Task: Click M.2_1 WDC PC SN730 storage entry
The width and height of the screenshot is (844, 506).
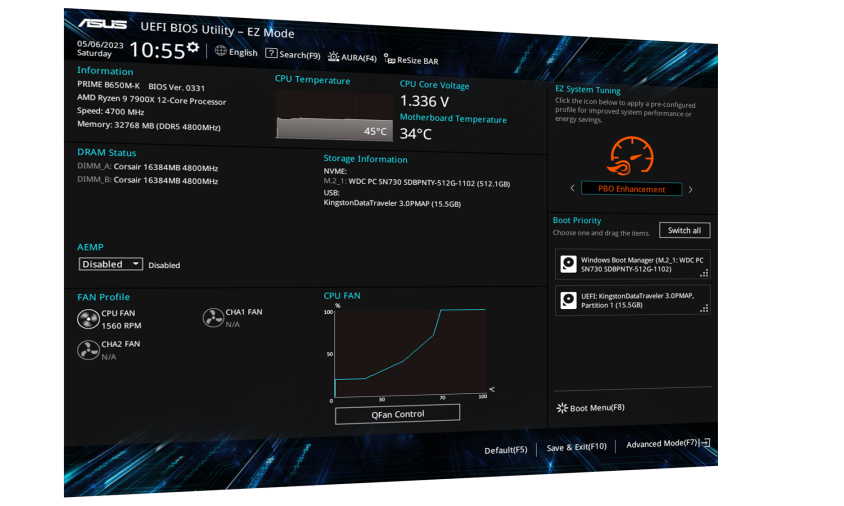Action: (x=417, y=182)
